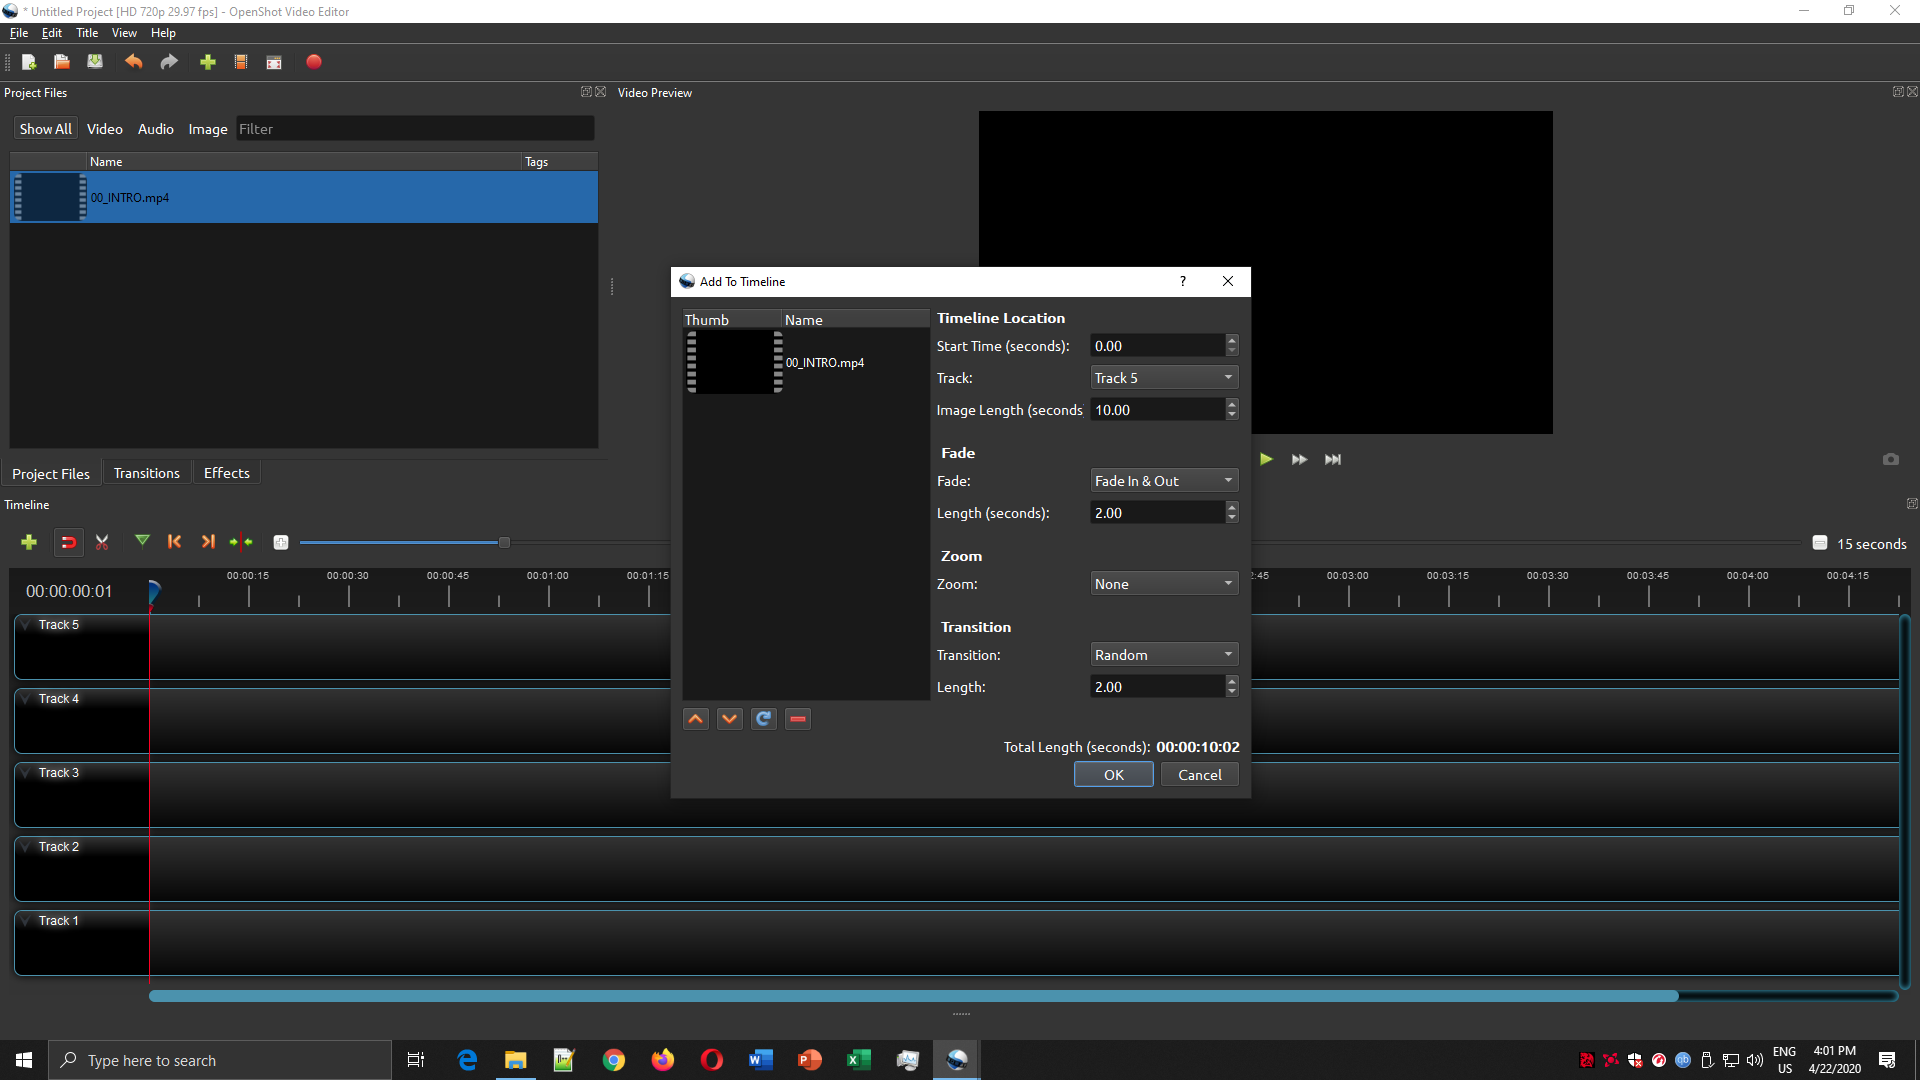Click the Import Files green plus icon
The width and height of the screenshot is (1920, 1080).
(207, 62)
